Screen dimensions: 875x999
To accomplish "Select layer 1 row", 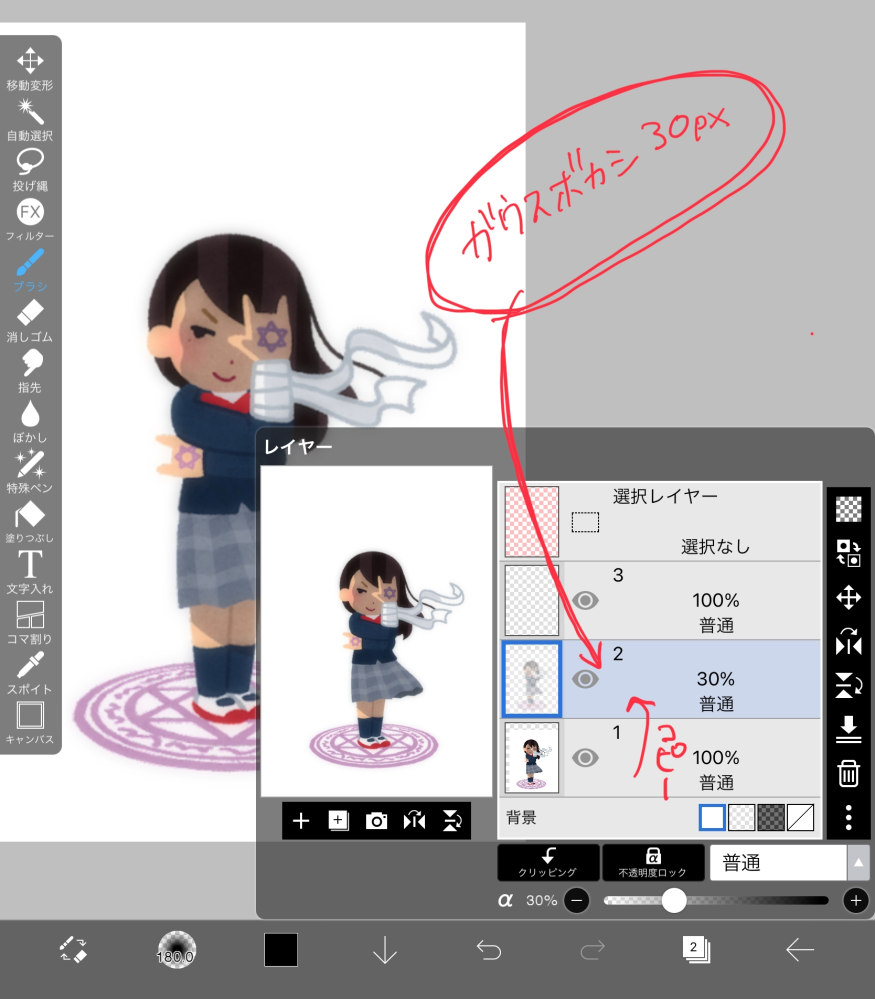I will 660,758.
